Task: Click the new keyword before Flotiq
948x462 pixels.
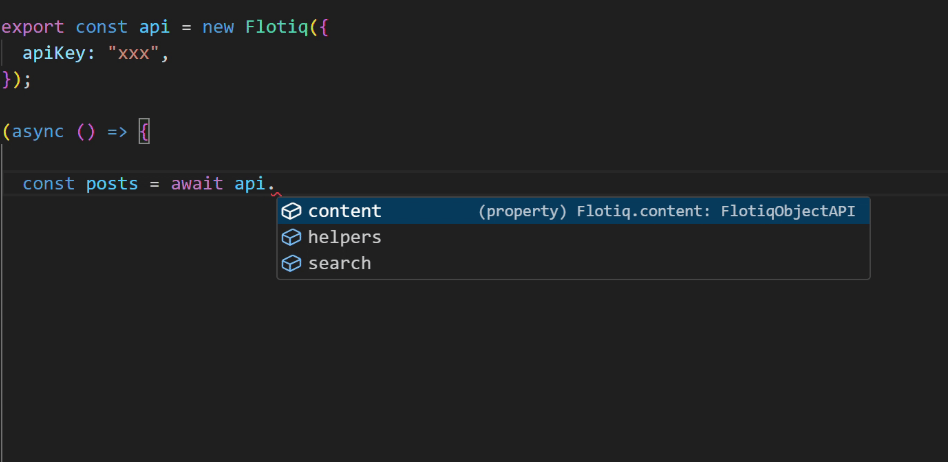Action: coord(217,27)
